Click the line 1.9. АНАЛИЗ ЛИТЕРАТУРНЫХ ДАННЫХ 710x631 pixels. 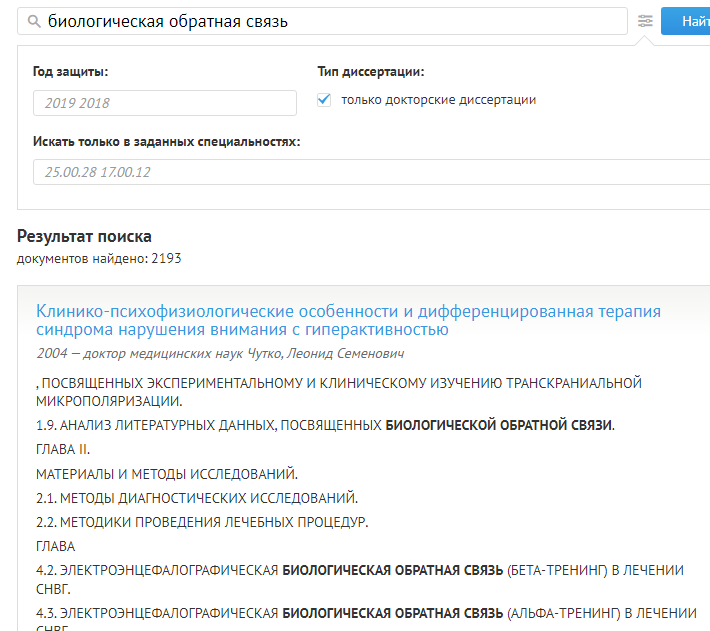[325, 425]
